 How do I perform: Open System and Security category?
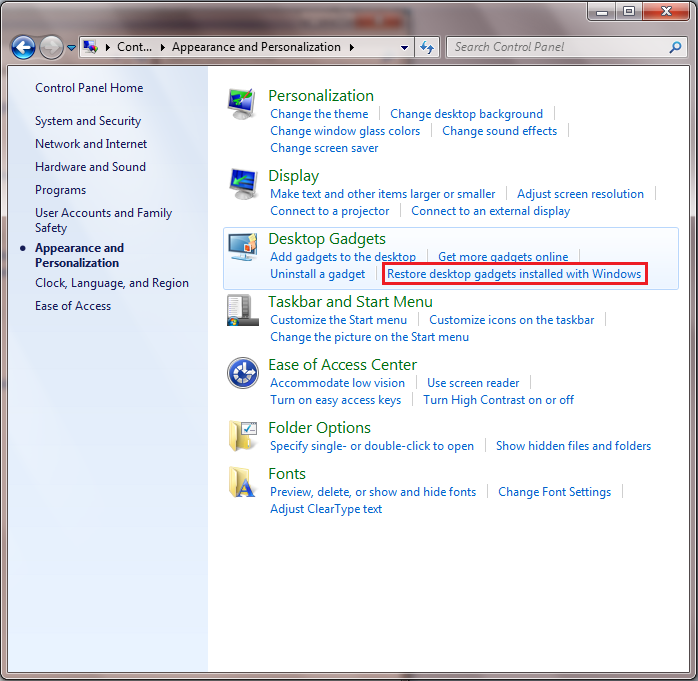[x=88, y=121]
